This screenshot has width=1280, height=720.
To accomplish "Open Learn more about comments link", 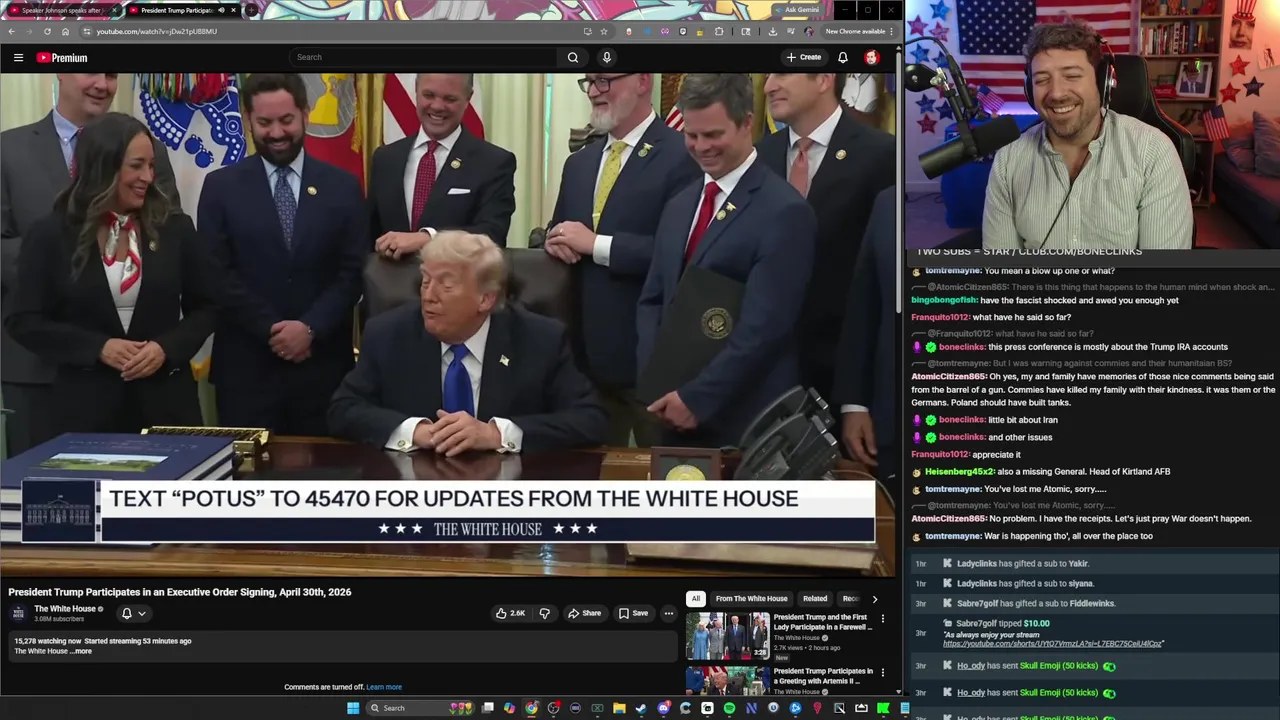I will tap(384, 687).
